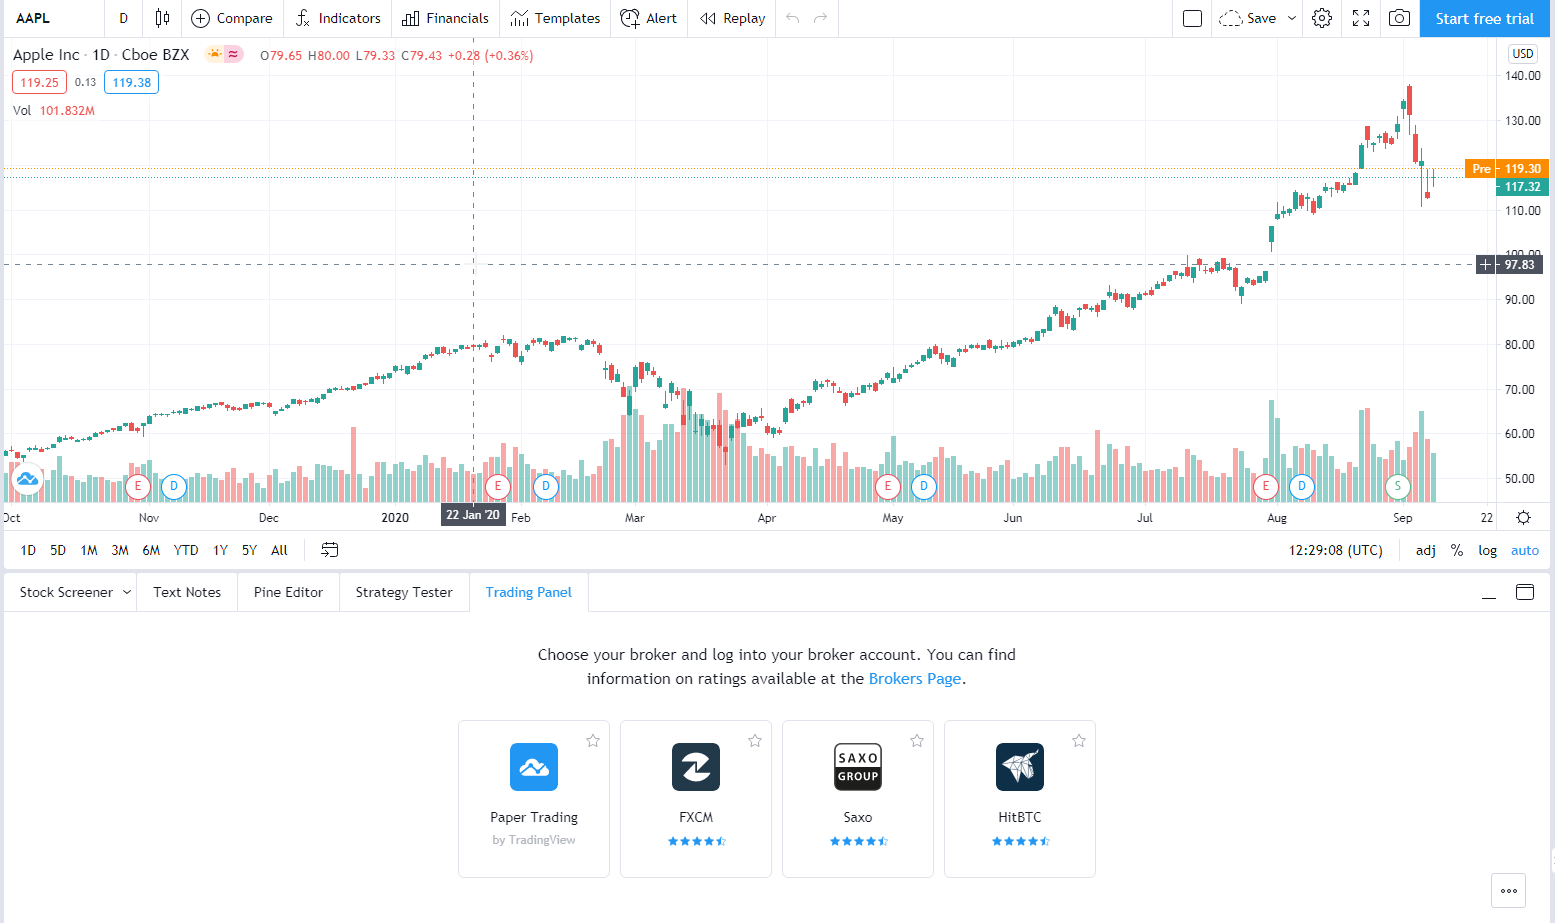Viewport: 1555px width, 923px height.
Task: Open the candlestick chart style selector
Action: (162, 18)
